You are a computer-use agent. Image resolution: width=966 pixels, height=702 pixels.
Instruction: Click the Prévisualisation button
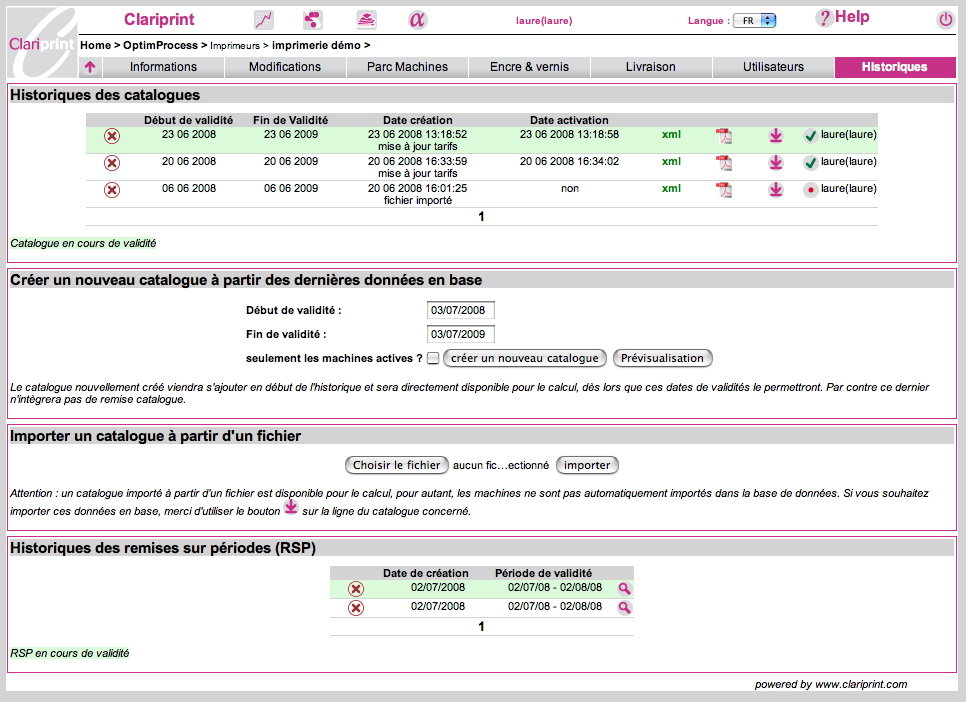click(662, 358)
